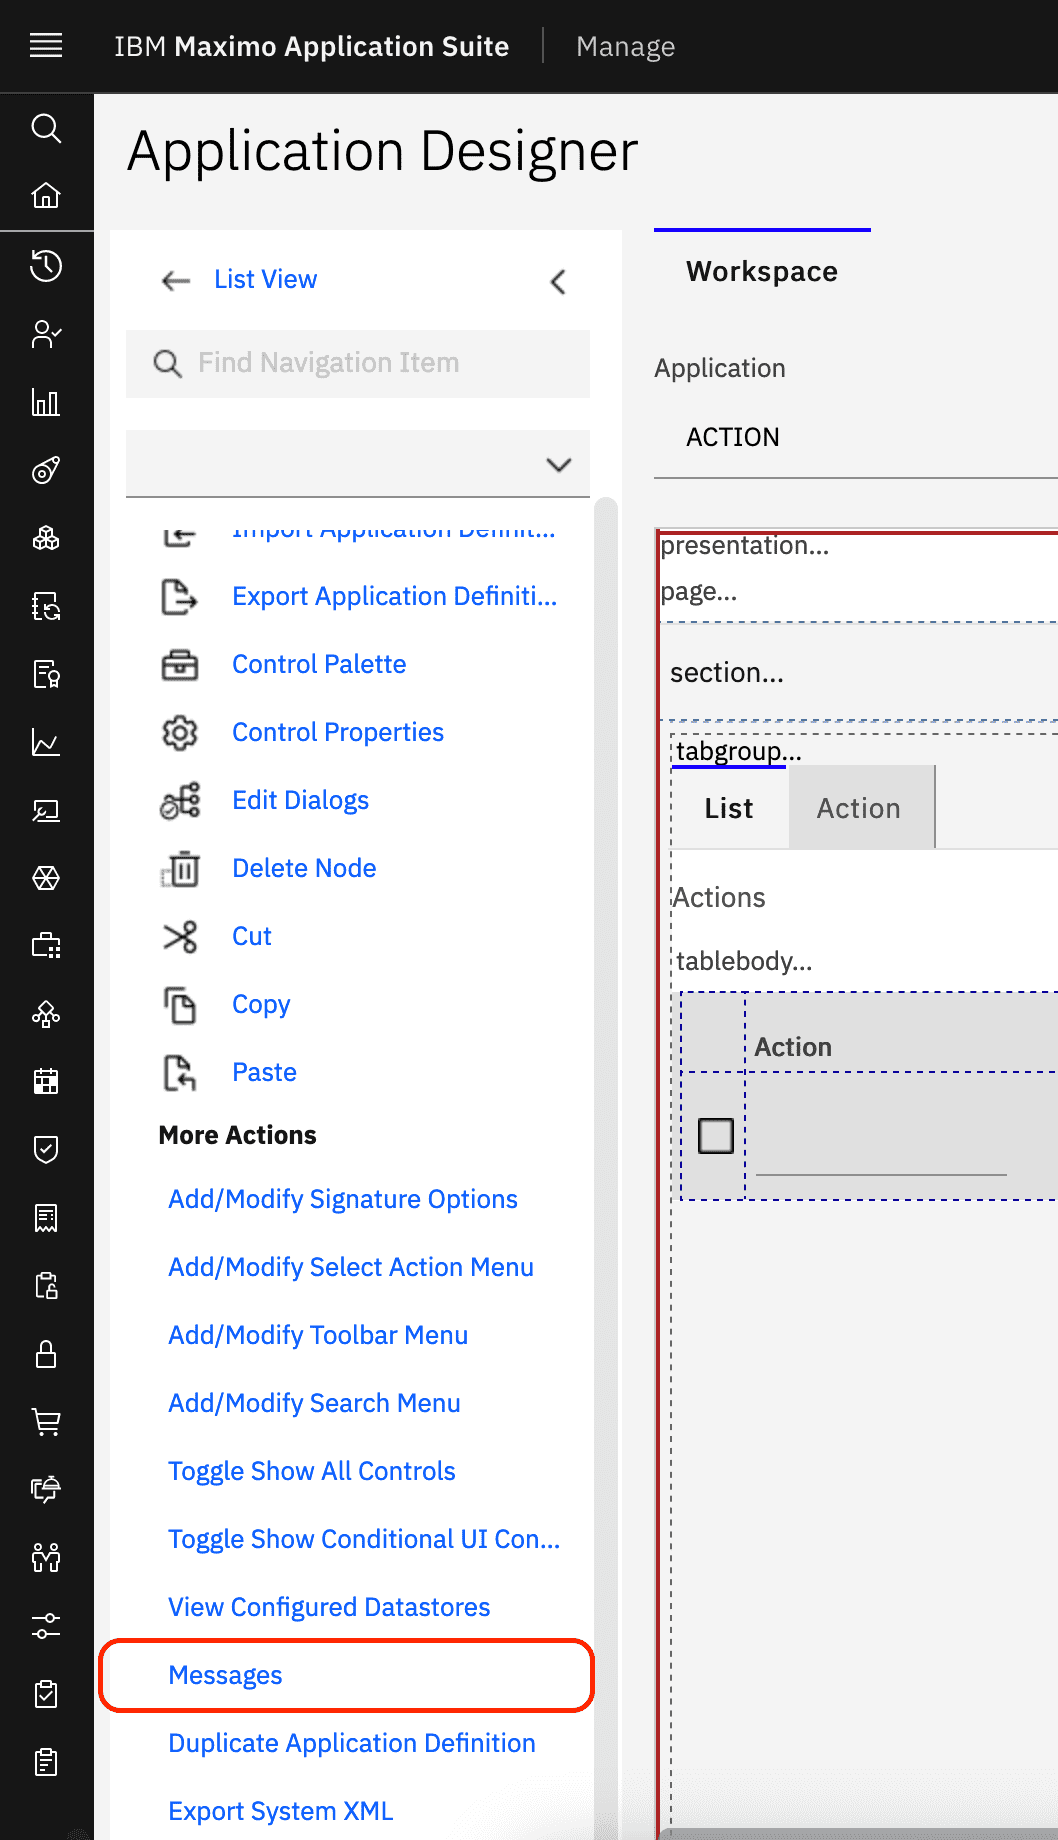
Task: Open the document-with-ribbon sidebar icon
Action: pyautogui.click(x=46, y=675)
